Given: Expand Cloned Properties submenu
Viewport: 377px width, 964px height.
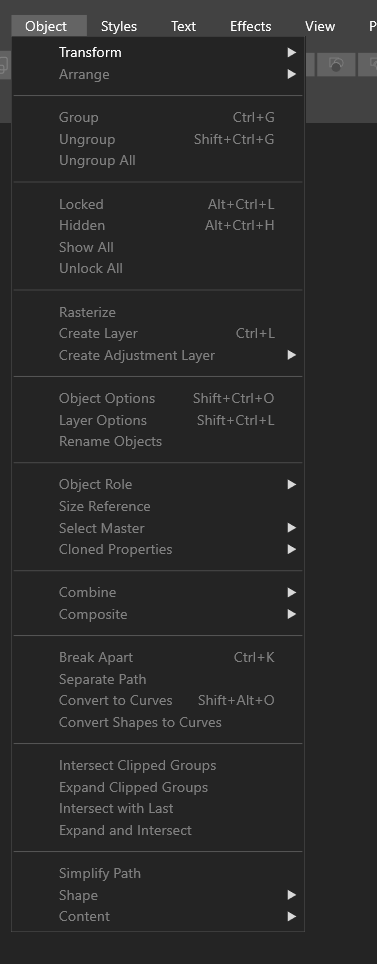Looking at the screenshot, I should (x=158, y=550).
